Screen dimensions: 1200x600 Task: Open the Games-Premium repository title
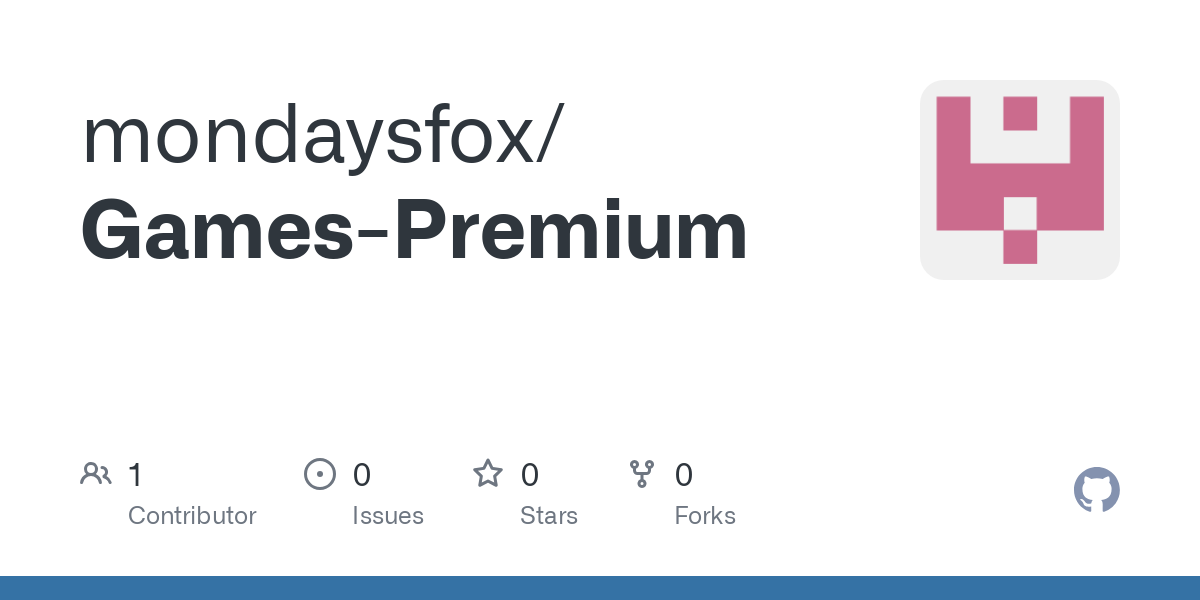[414, 231]
